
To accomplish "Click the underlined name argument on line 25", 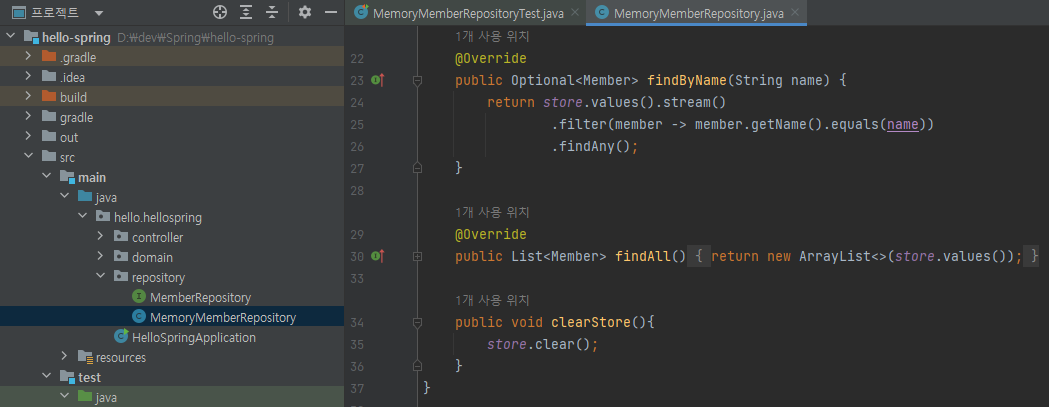I will pyautogui.click(x=902, y=125).
